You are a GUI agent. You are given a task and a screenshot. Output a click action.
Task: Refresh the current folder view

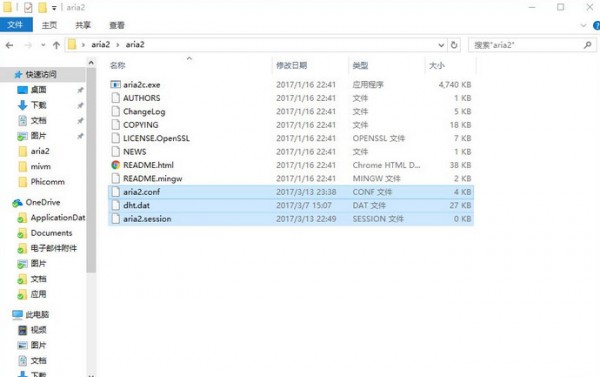(x=454, y=45)
